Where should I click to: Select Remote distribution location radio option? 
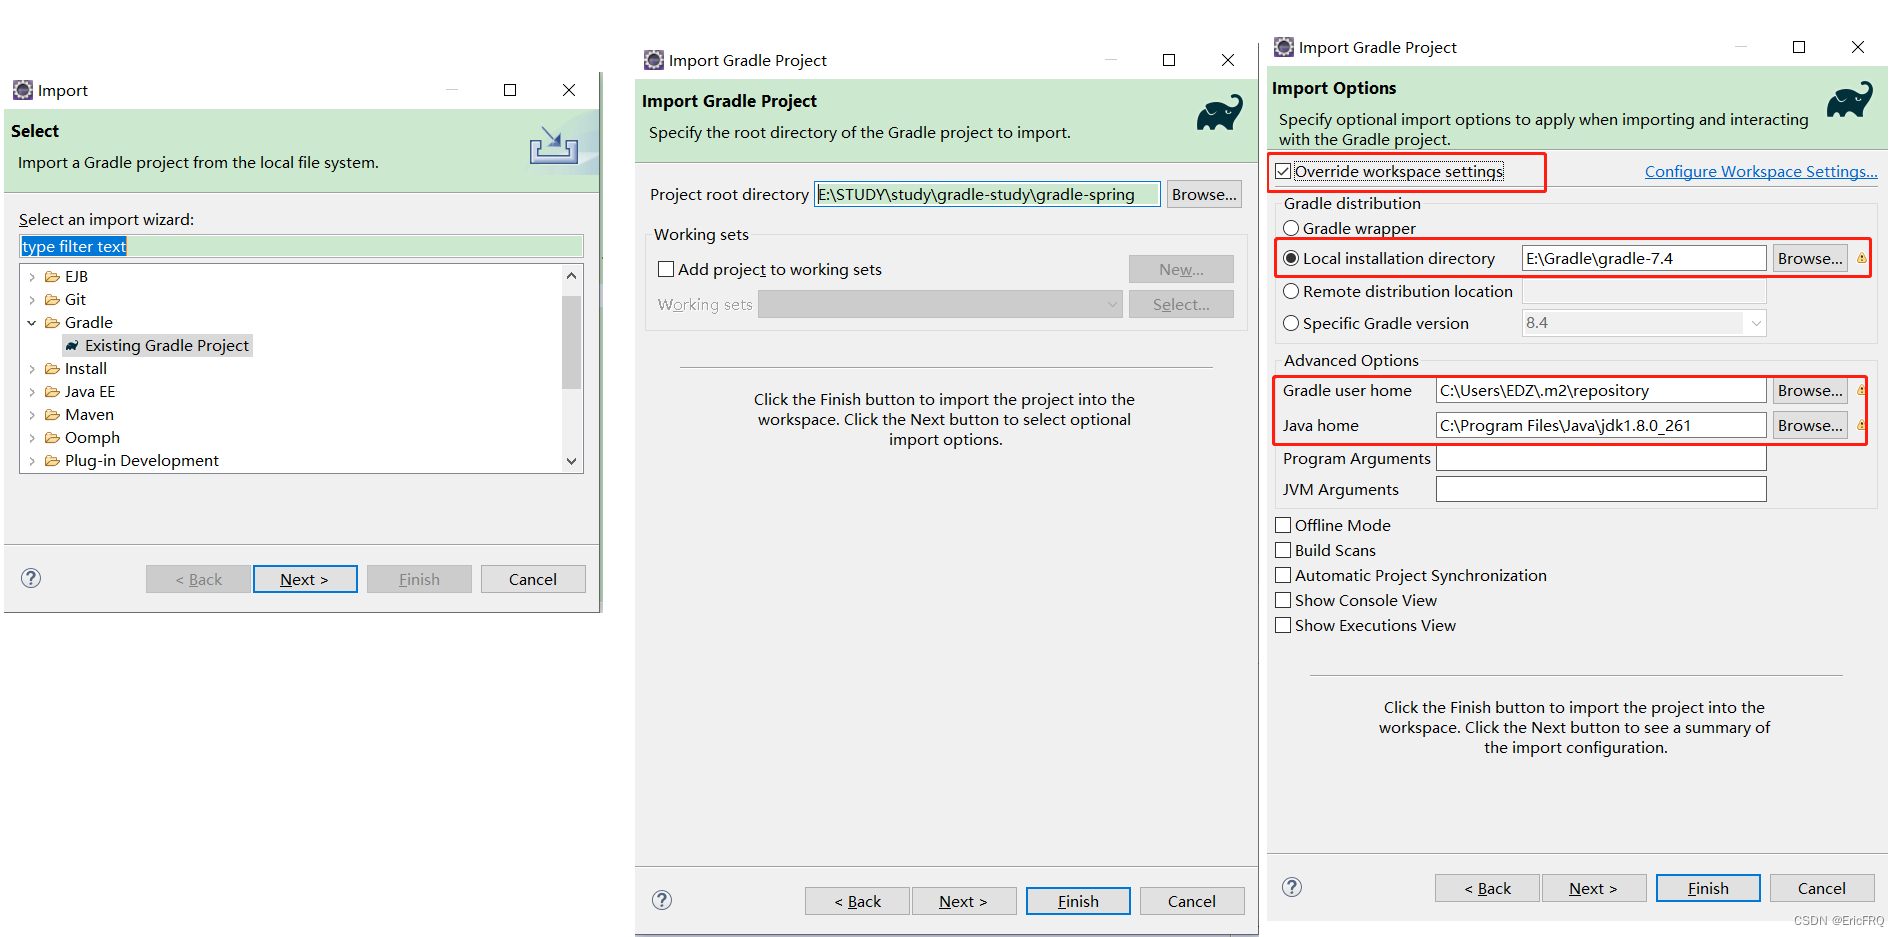pyautogui.click(x=1291, y=291)
